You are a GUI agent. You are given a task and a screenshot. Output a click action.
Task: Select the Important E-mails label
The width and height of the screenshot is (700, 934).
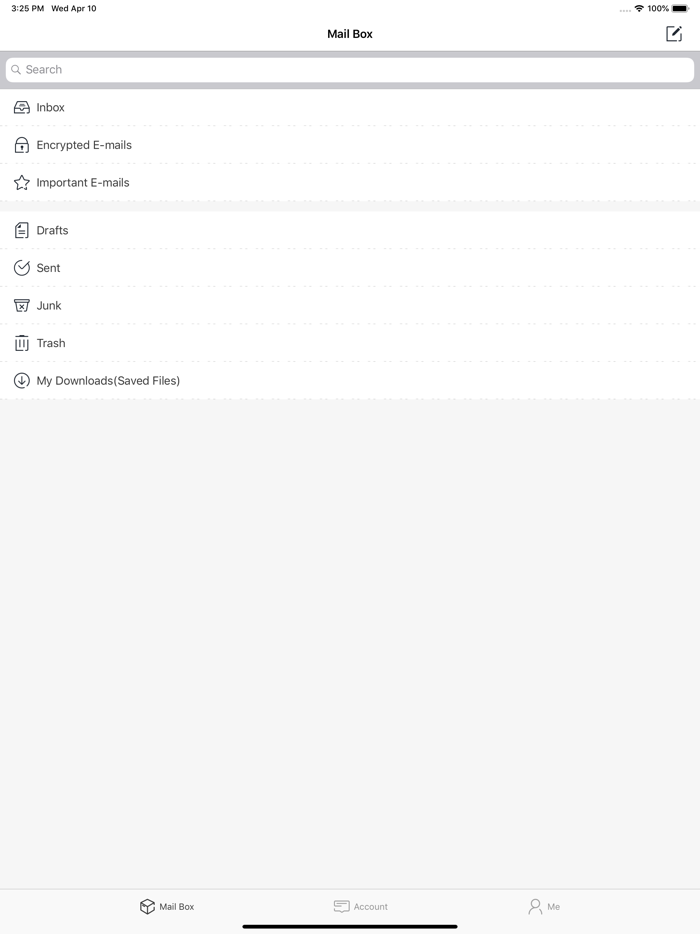[x=83, y=183]
